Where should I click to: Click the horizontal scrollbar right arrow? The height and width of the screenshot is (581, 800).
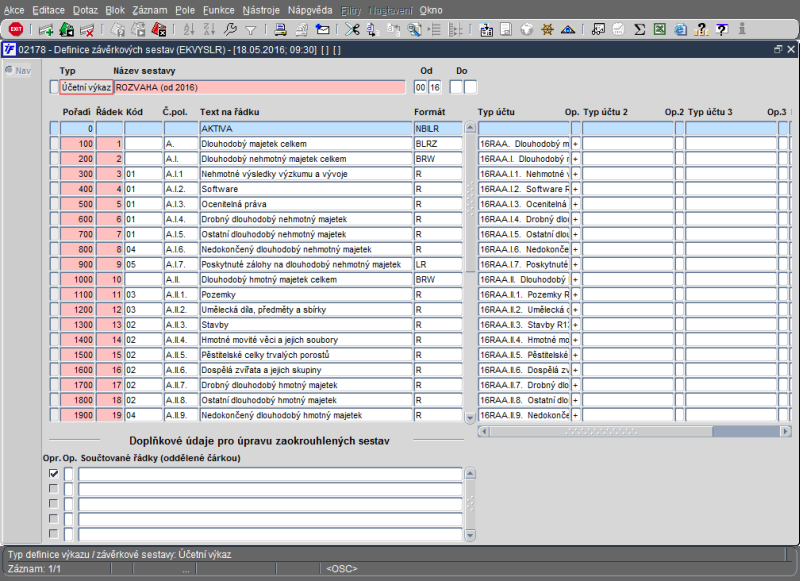coord(786,432)
